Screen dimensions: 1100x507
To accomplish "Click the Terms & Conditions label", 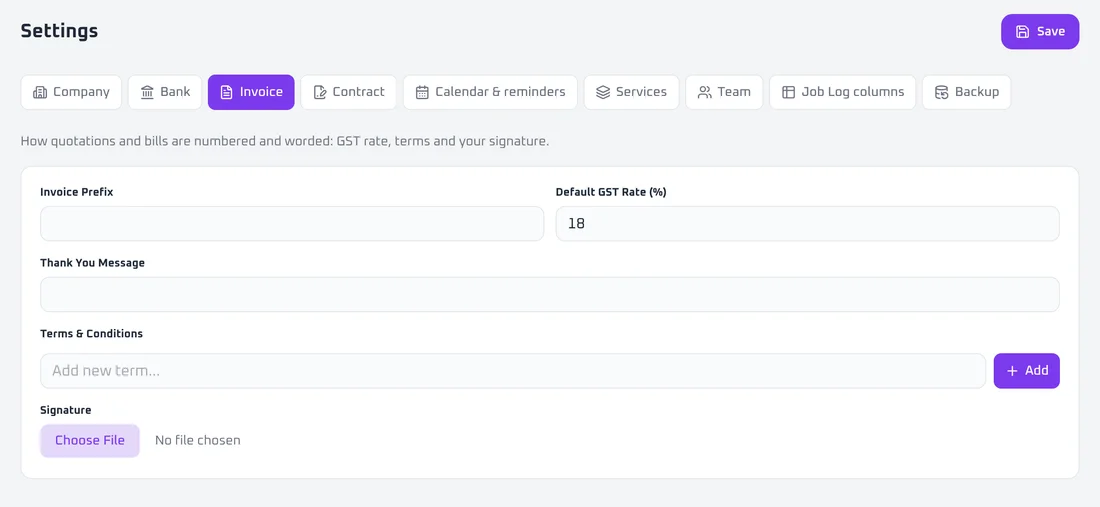I will click(91, 334).
